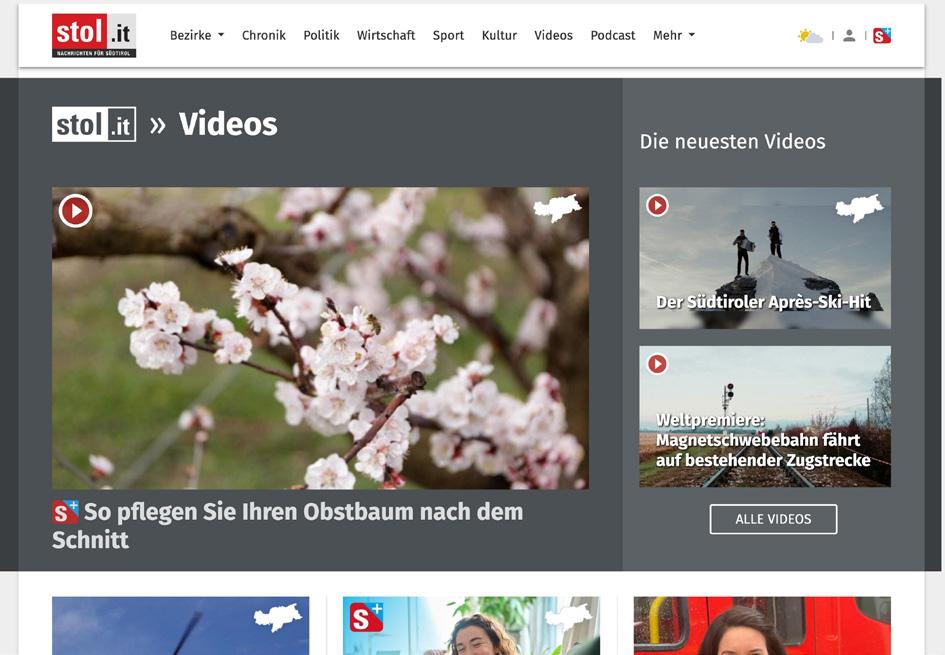Open the railway track Magnetschwebebahn thumbnail
This screenshot has height=655, width=945.
(765, 416)
